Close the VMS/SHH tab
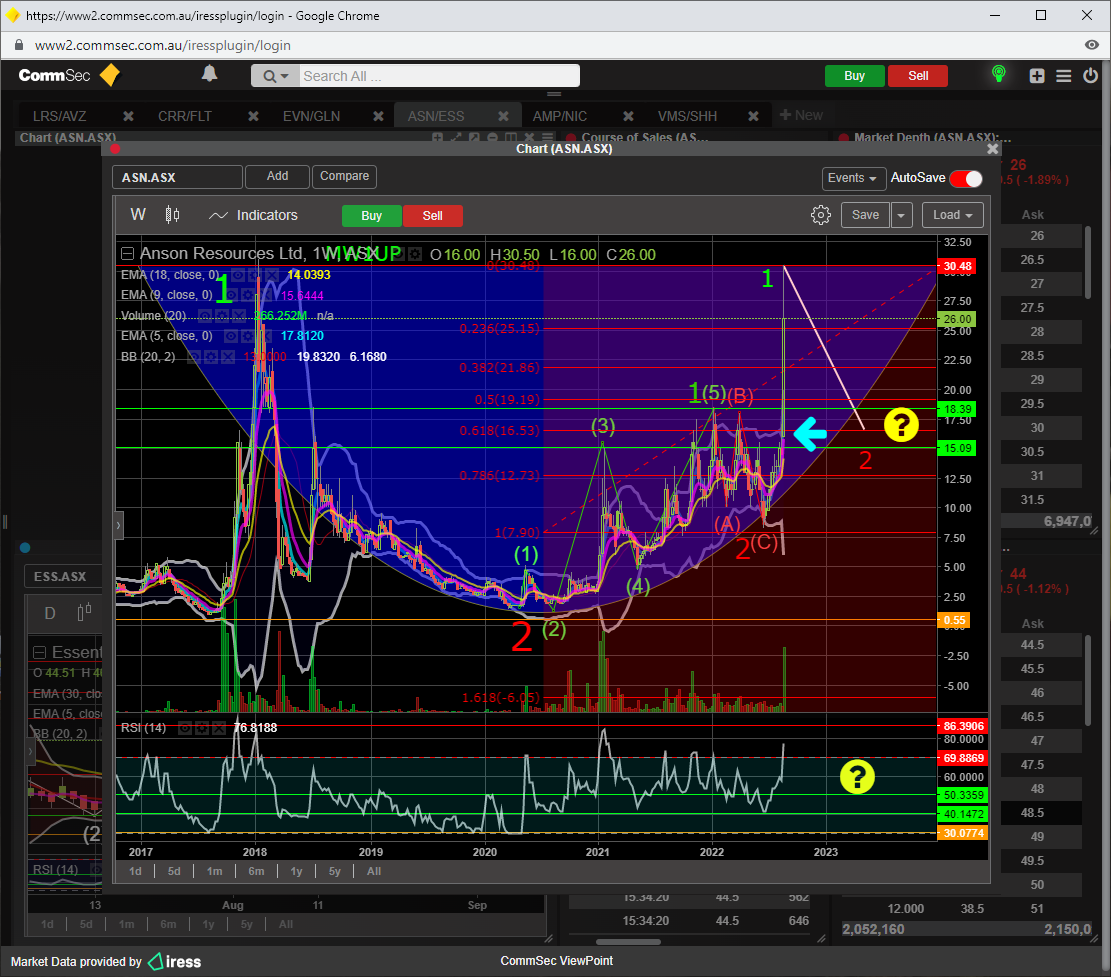The image size is (1111, 977). (x=753, y=116)
